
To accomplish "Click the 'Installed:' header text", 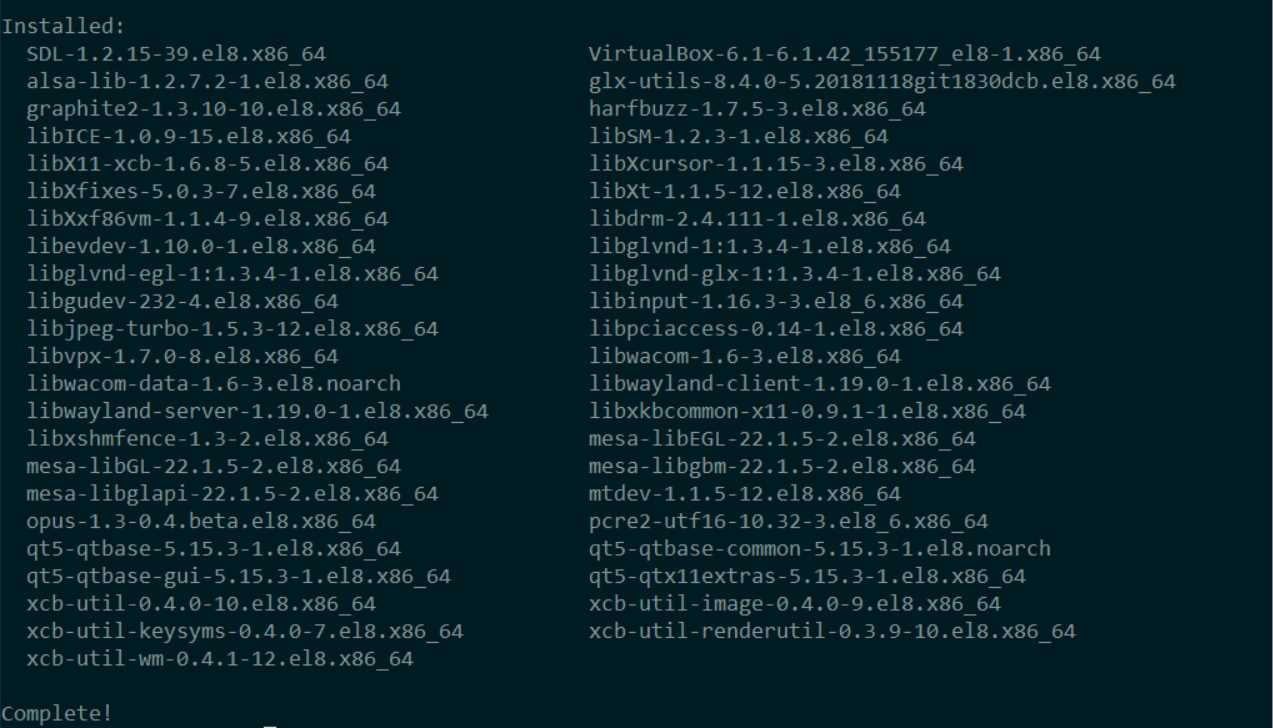I will pos(63,27).
